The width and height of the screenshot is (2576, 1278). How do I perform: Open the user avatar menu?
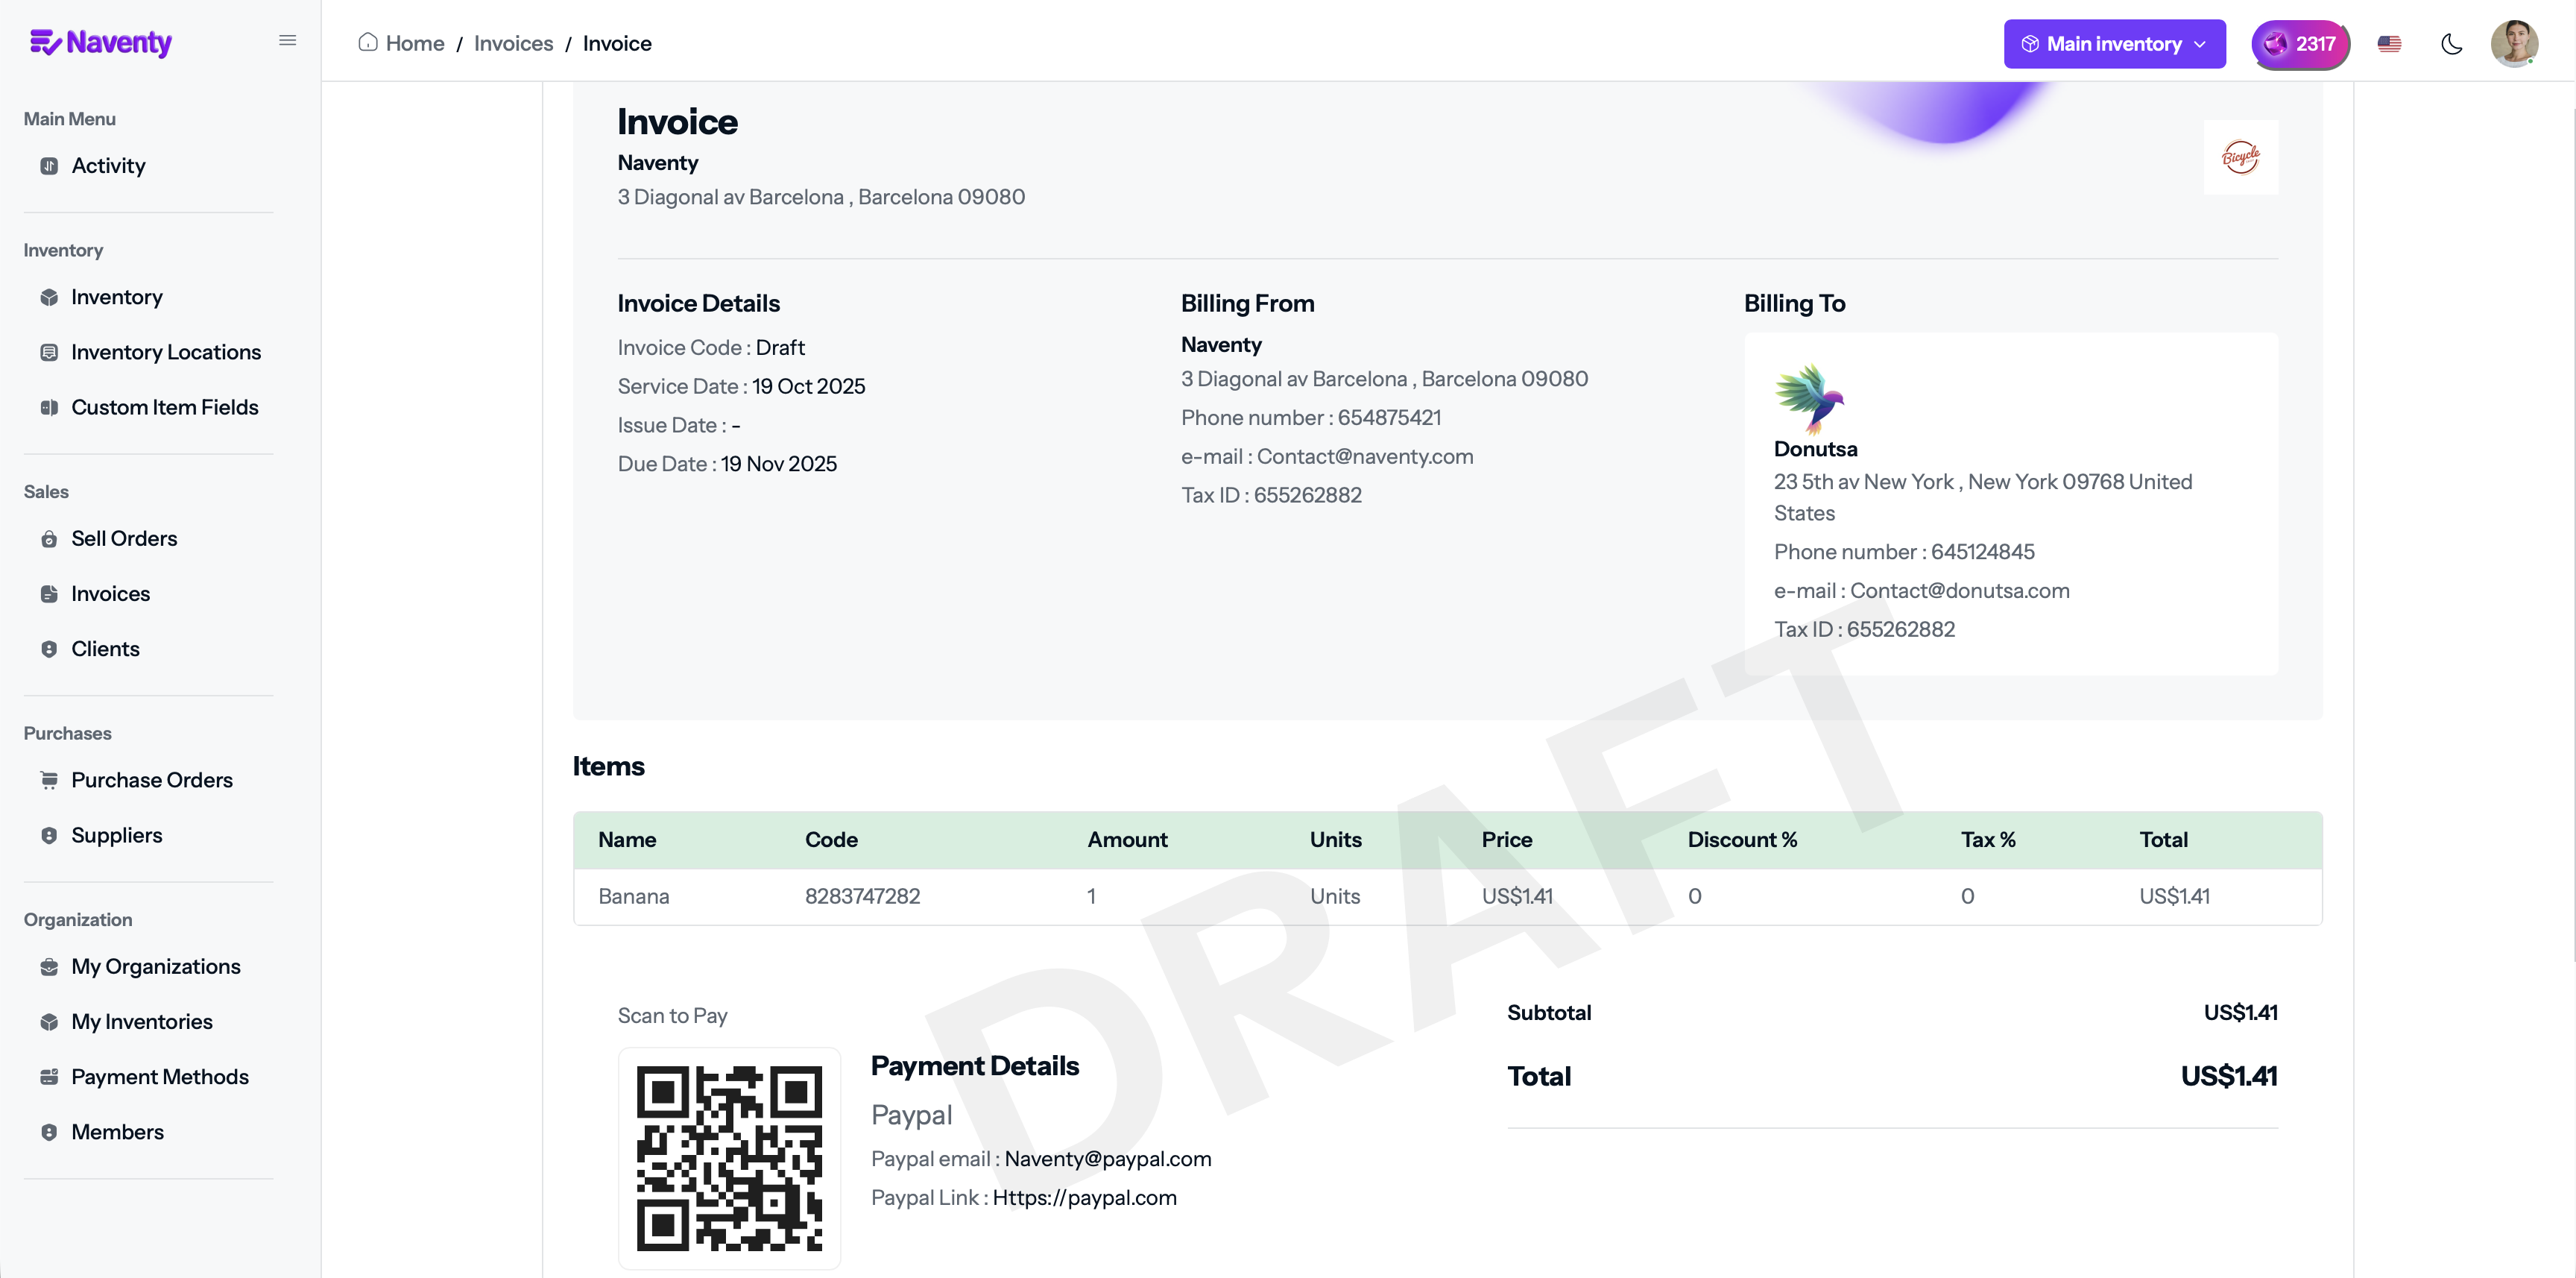tap(2514, 43)
